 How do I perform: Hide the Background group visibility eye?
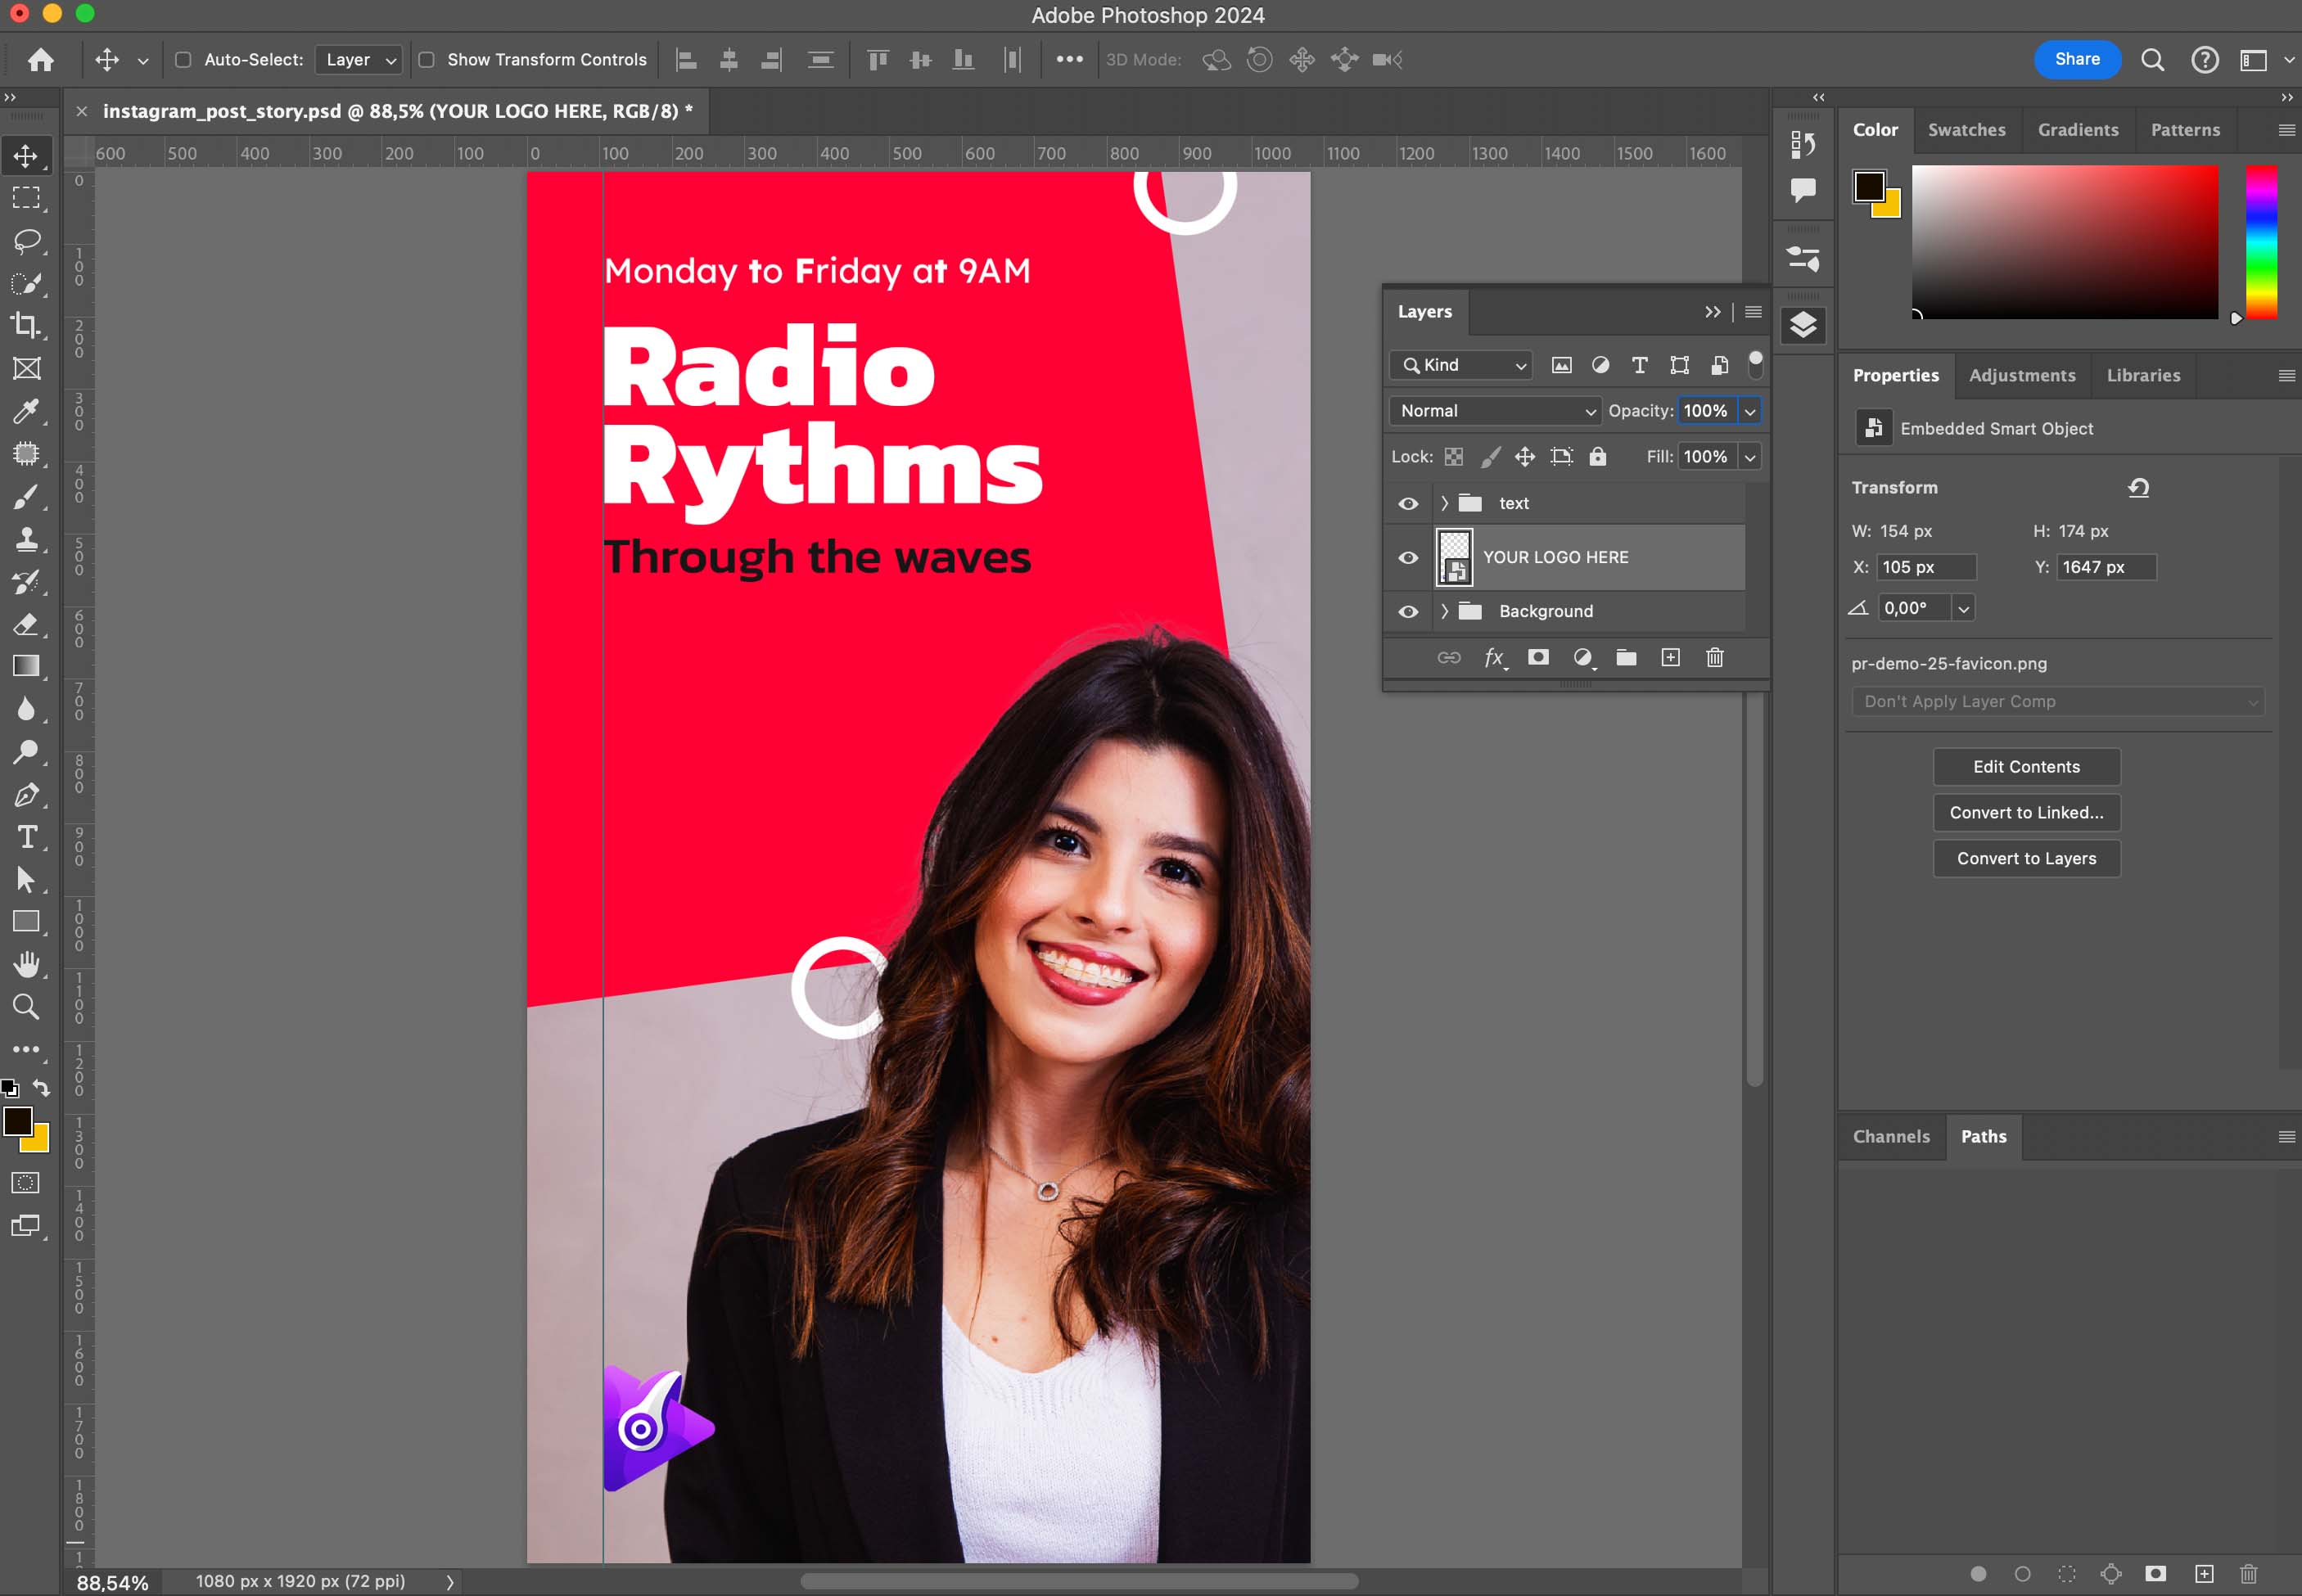pyautogui.click(x=1408, y=611)
